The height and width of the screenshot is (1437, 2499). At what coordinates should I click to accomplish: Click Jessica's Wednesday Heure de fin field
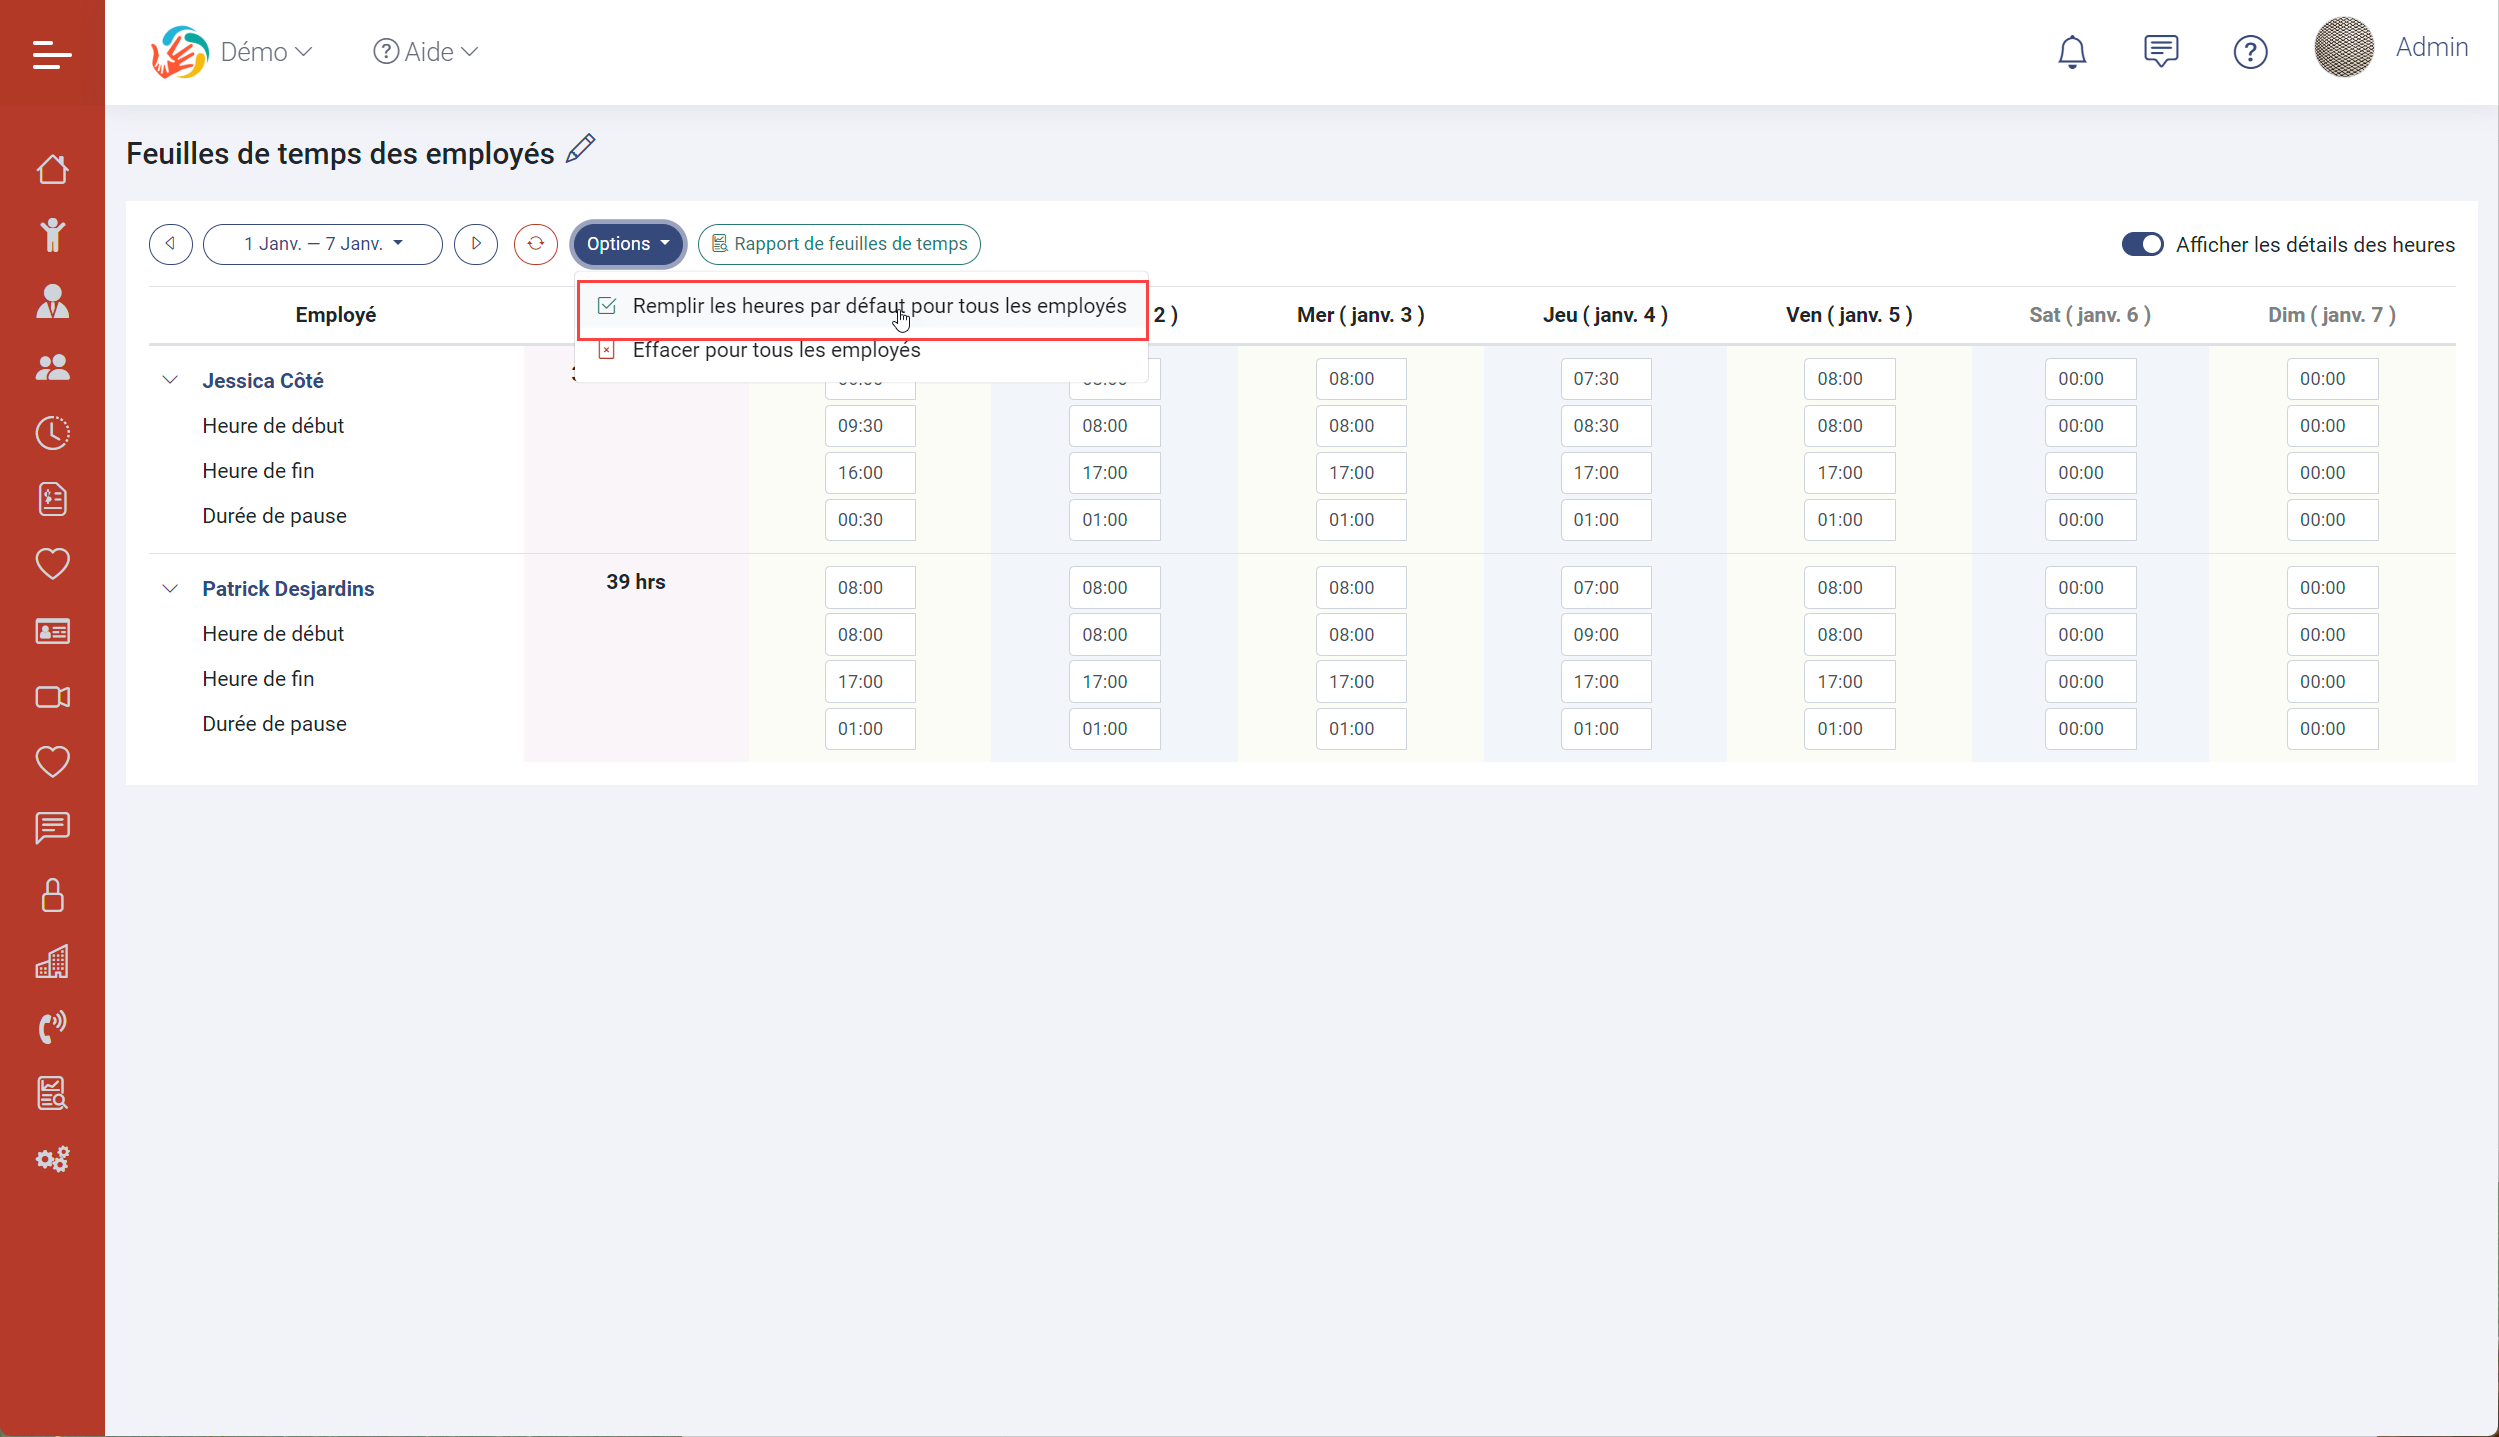coord(1360,473)
